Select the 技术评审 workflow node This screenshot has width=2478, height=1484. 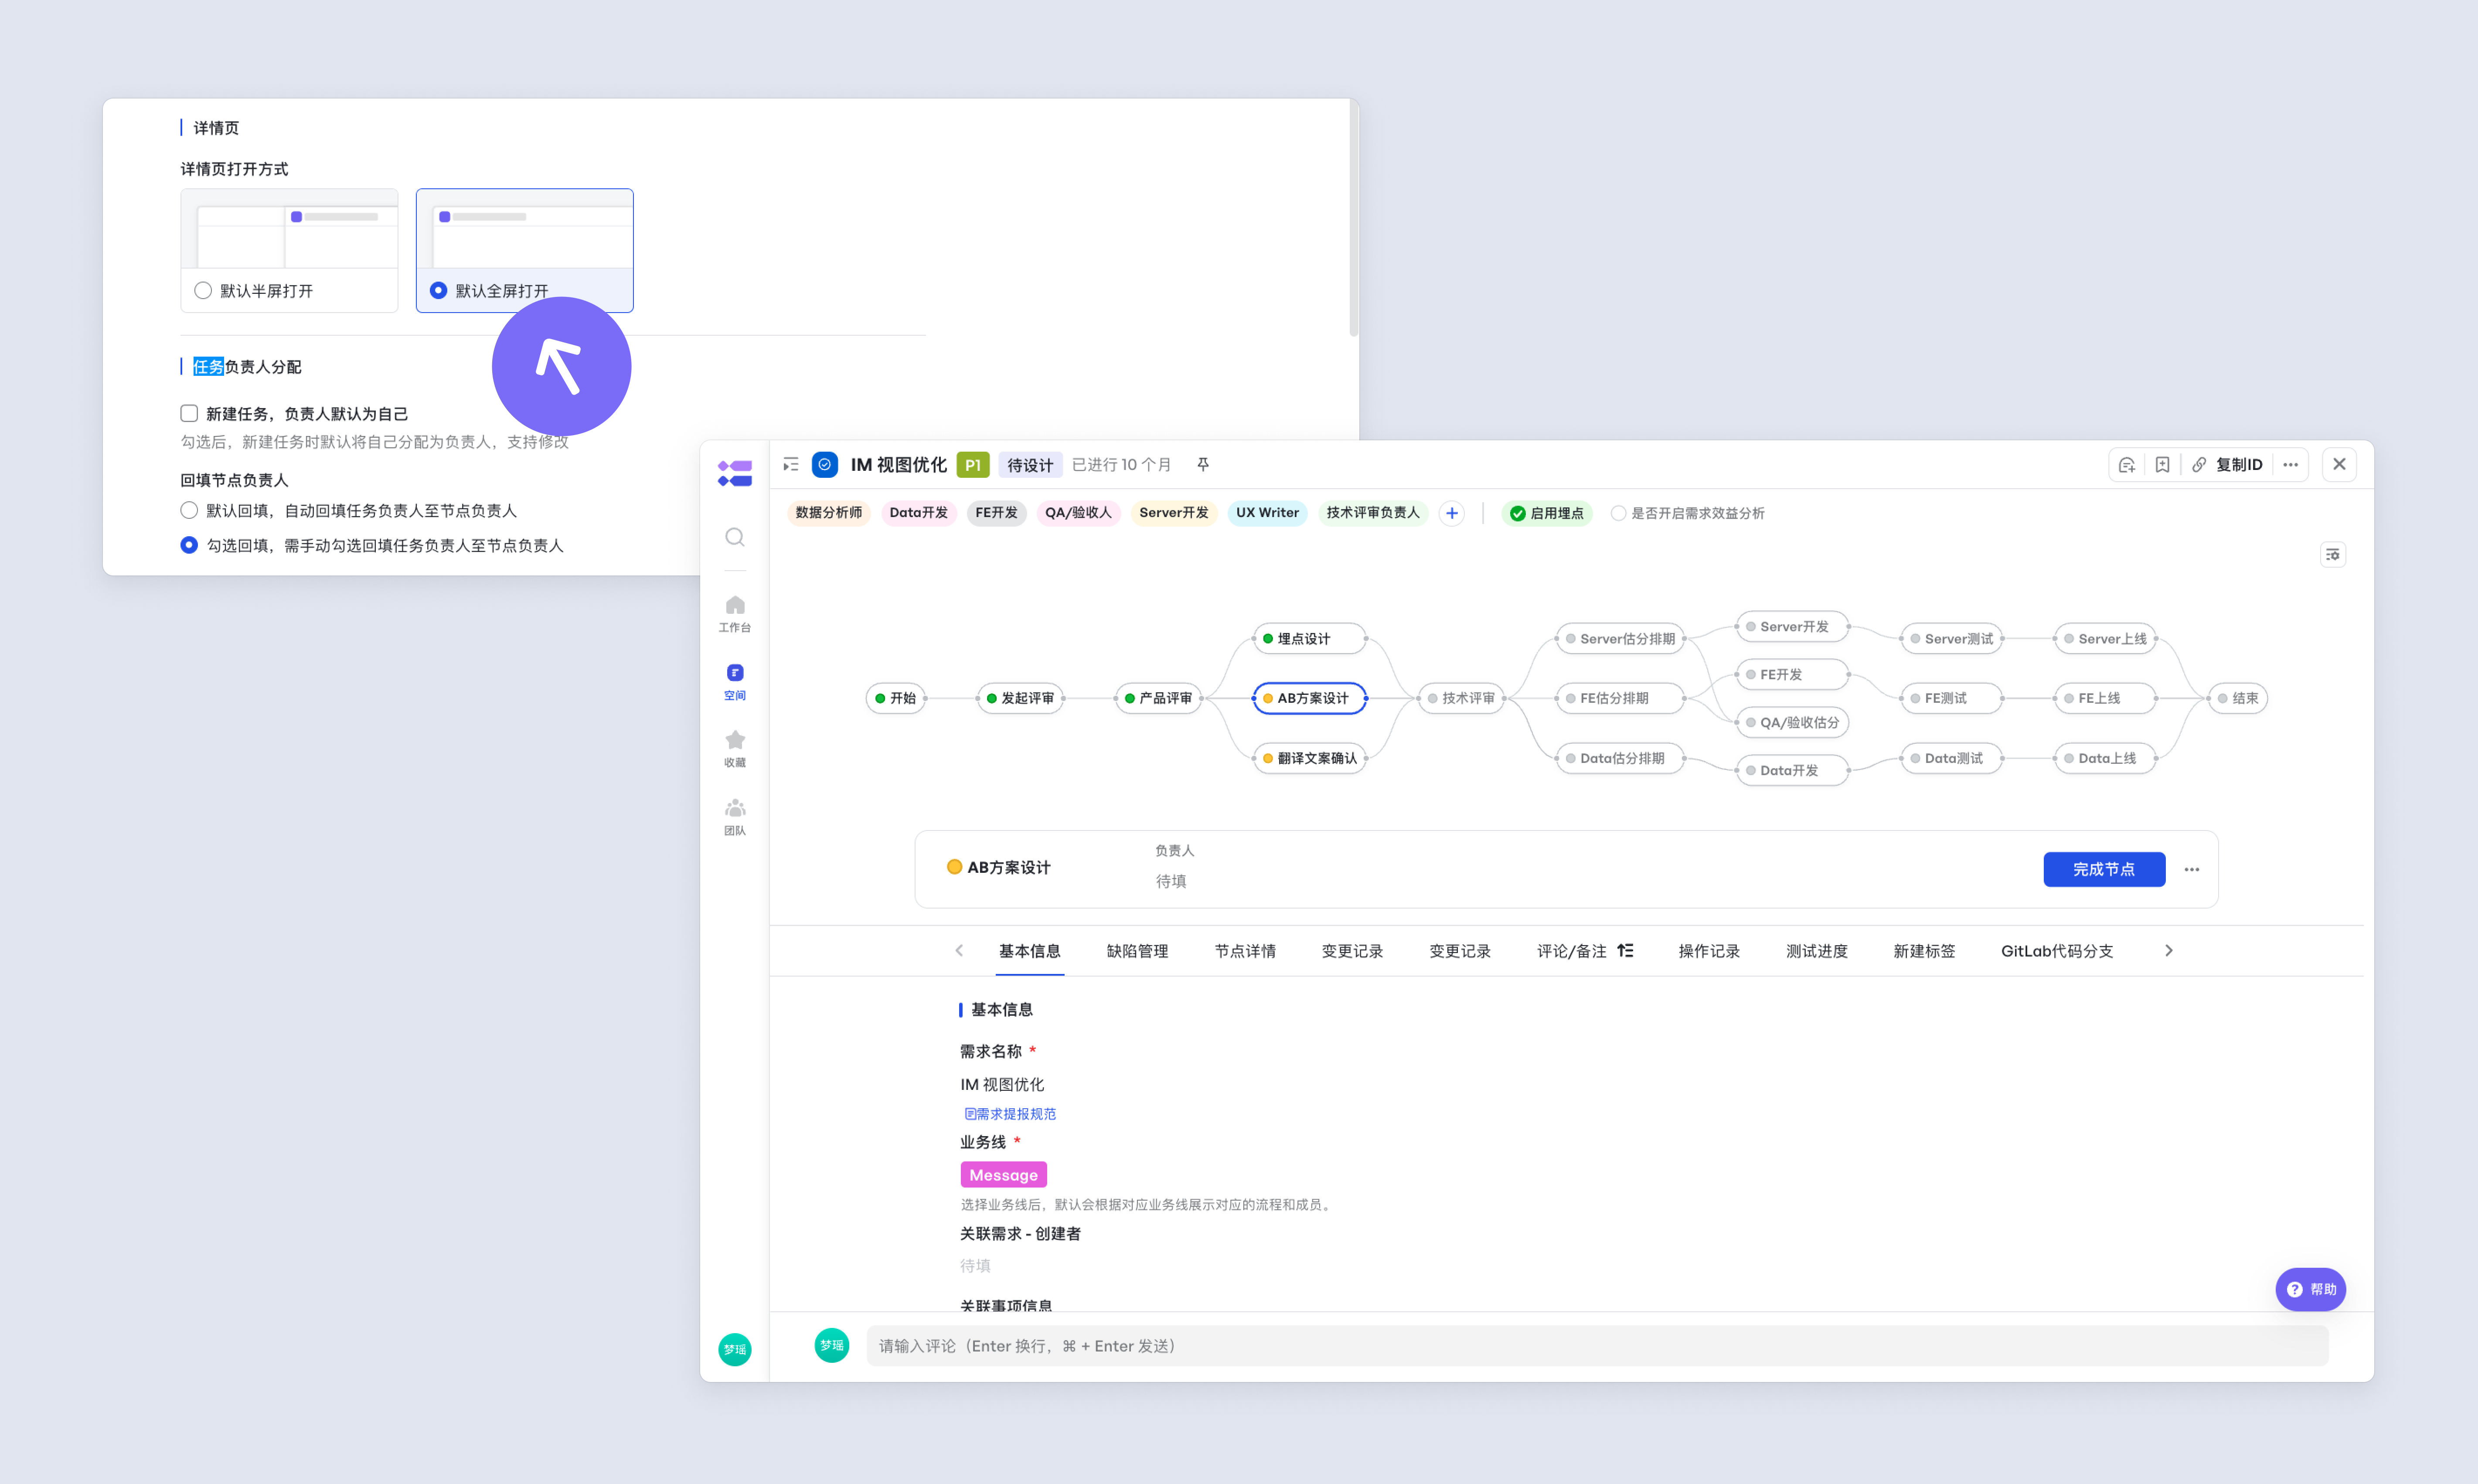(x=1461, y=698)
